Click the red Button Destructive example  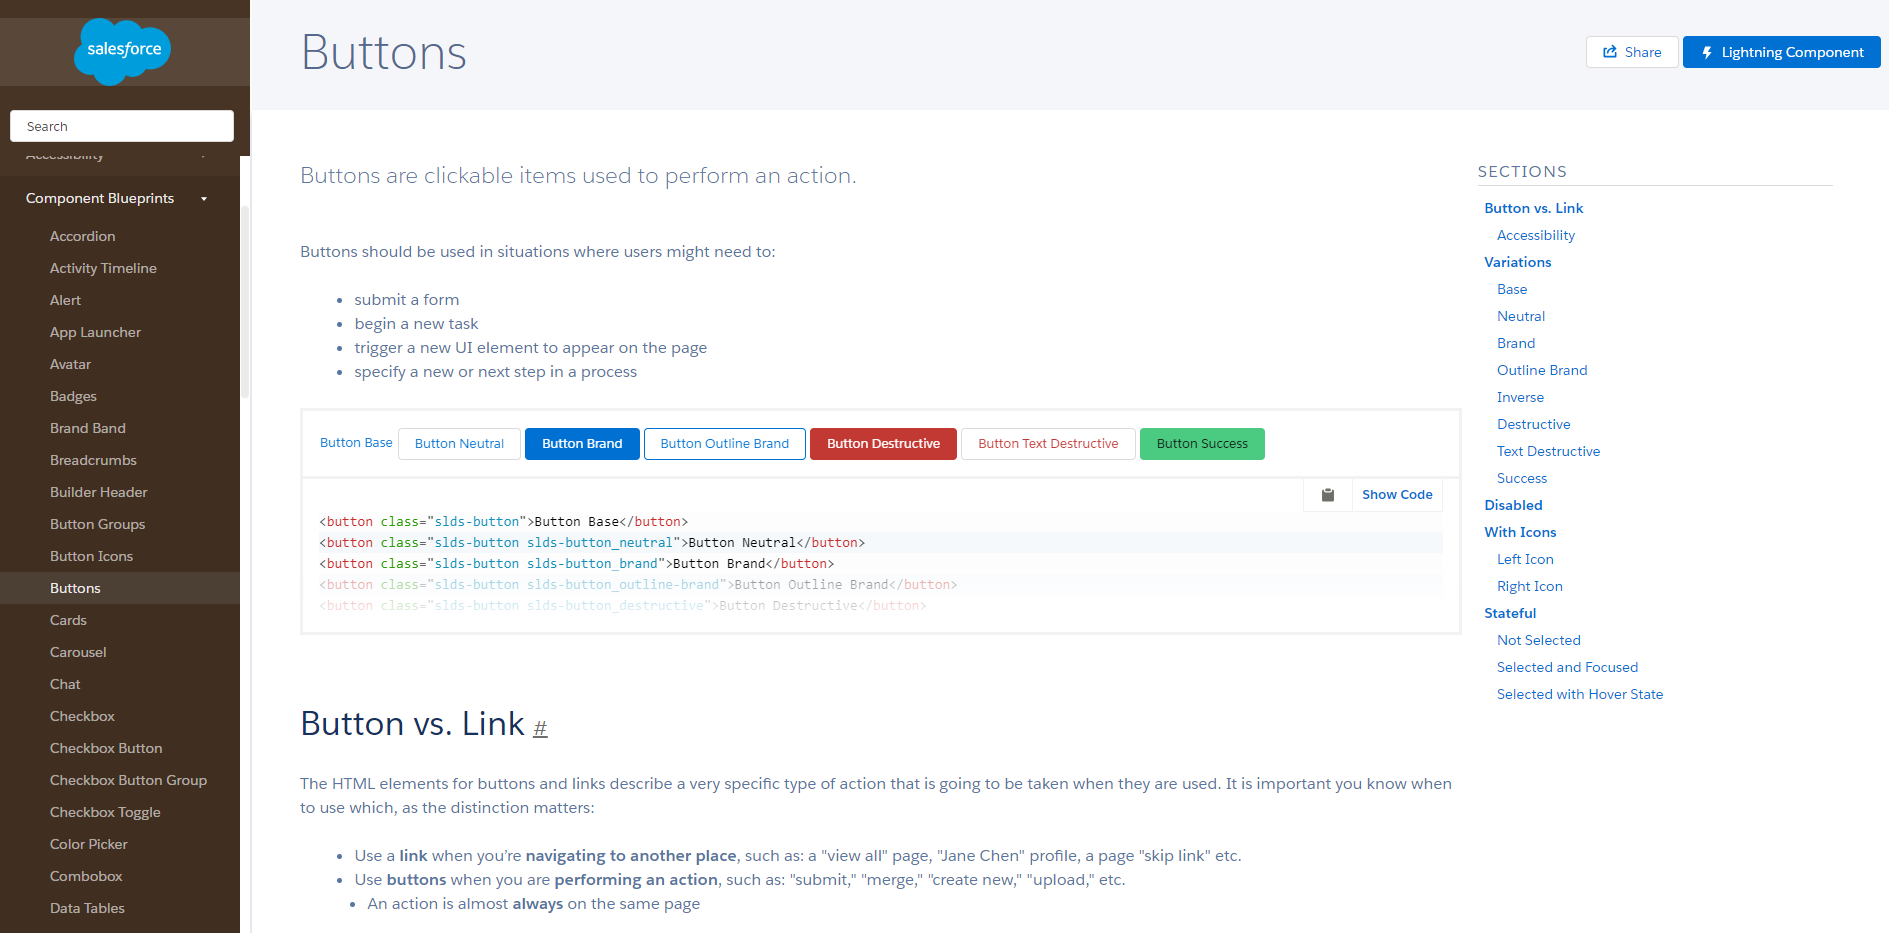883,444
